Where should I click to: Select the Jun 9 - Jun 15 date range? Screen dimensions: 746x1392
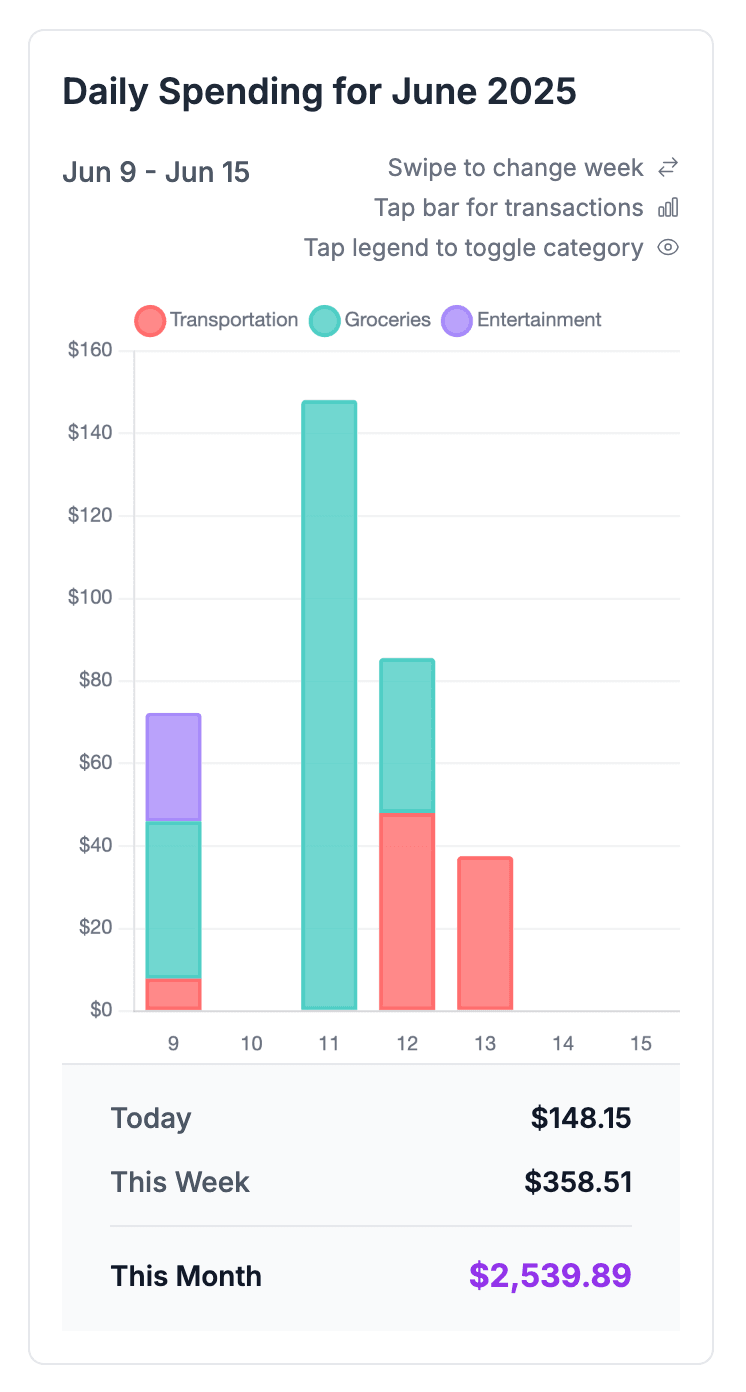point(155,172)
